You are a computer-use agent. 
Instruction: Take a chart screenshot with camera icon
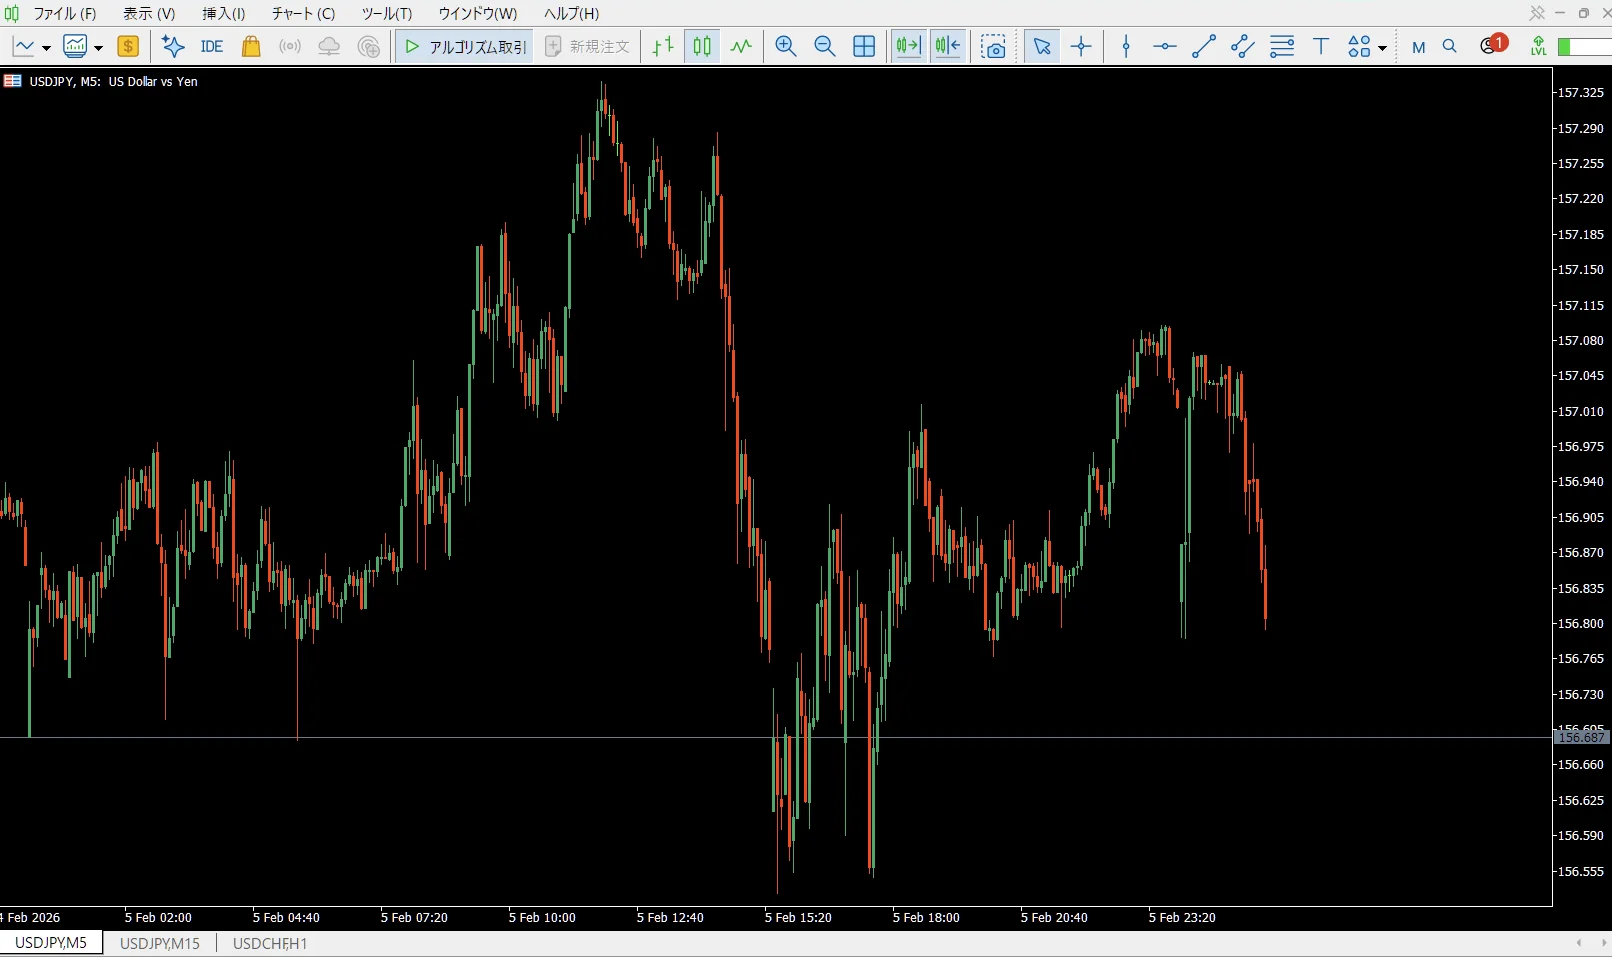[x=993, y=46]
